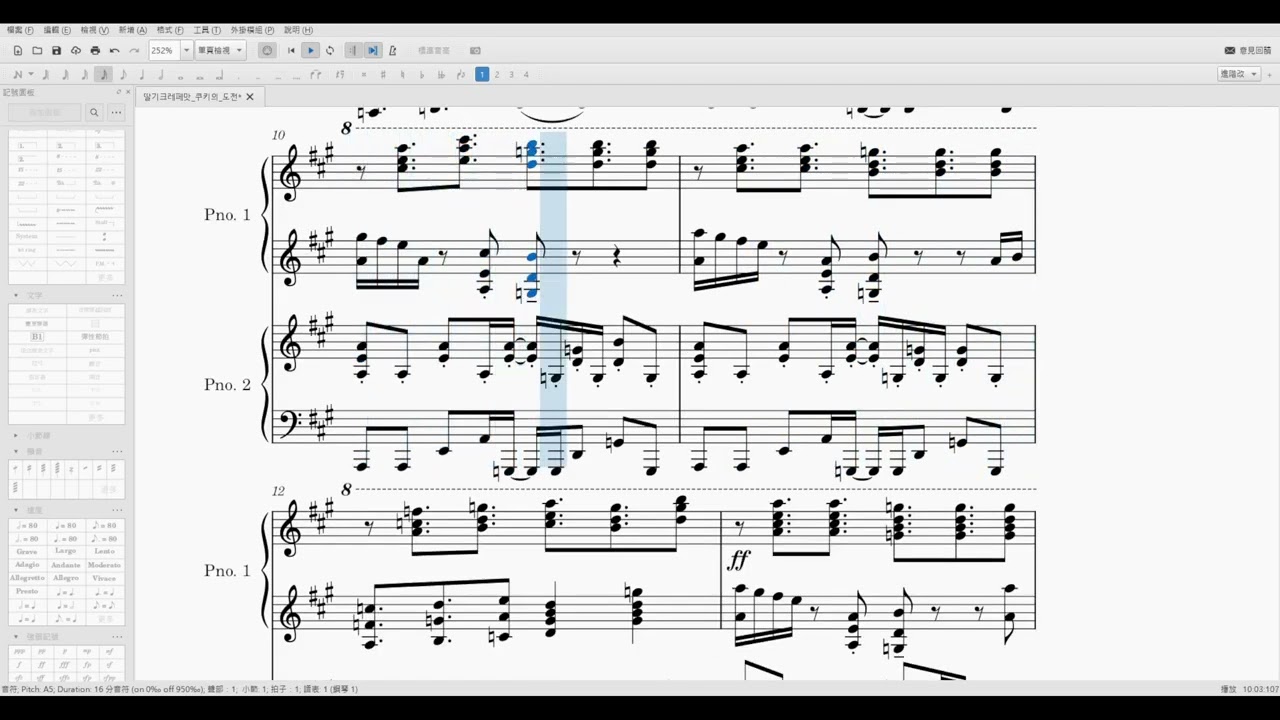Apply the double flat accidental
This screenshot has width=1280, height=720.
click(441, 74)
